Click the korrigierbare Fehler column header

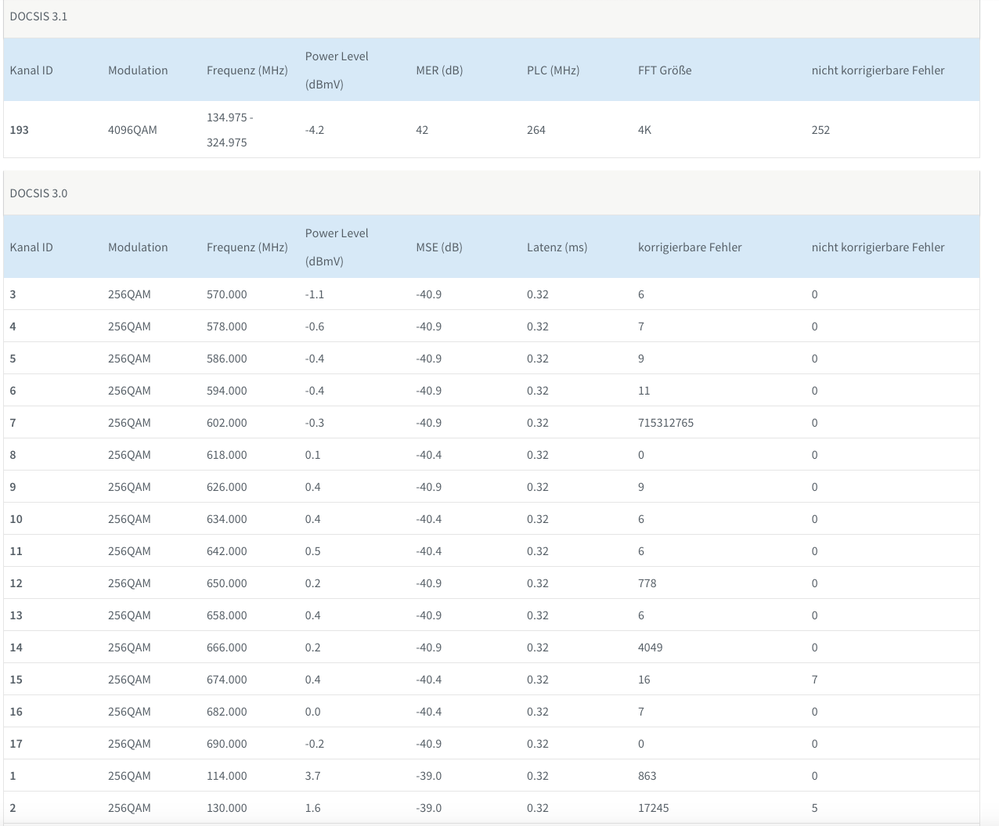[x=690, y=247]
